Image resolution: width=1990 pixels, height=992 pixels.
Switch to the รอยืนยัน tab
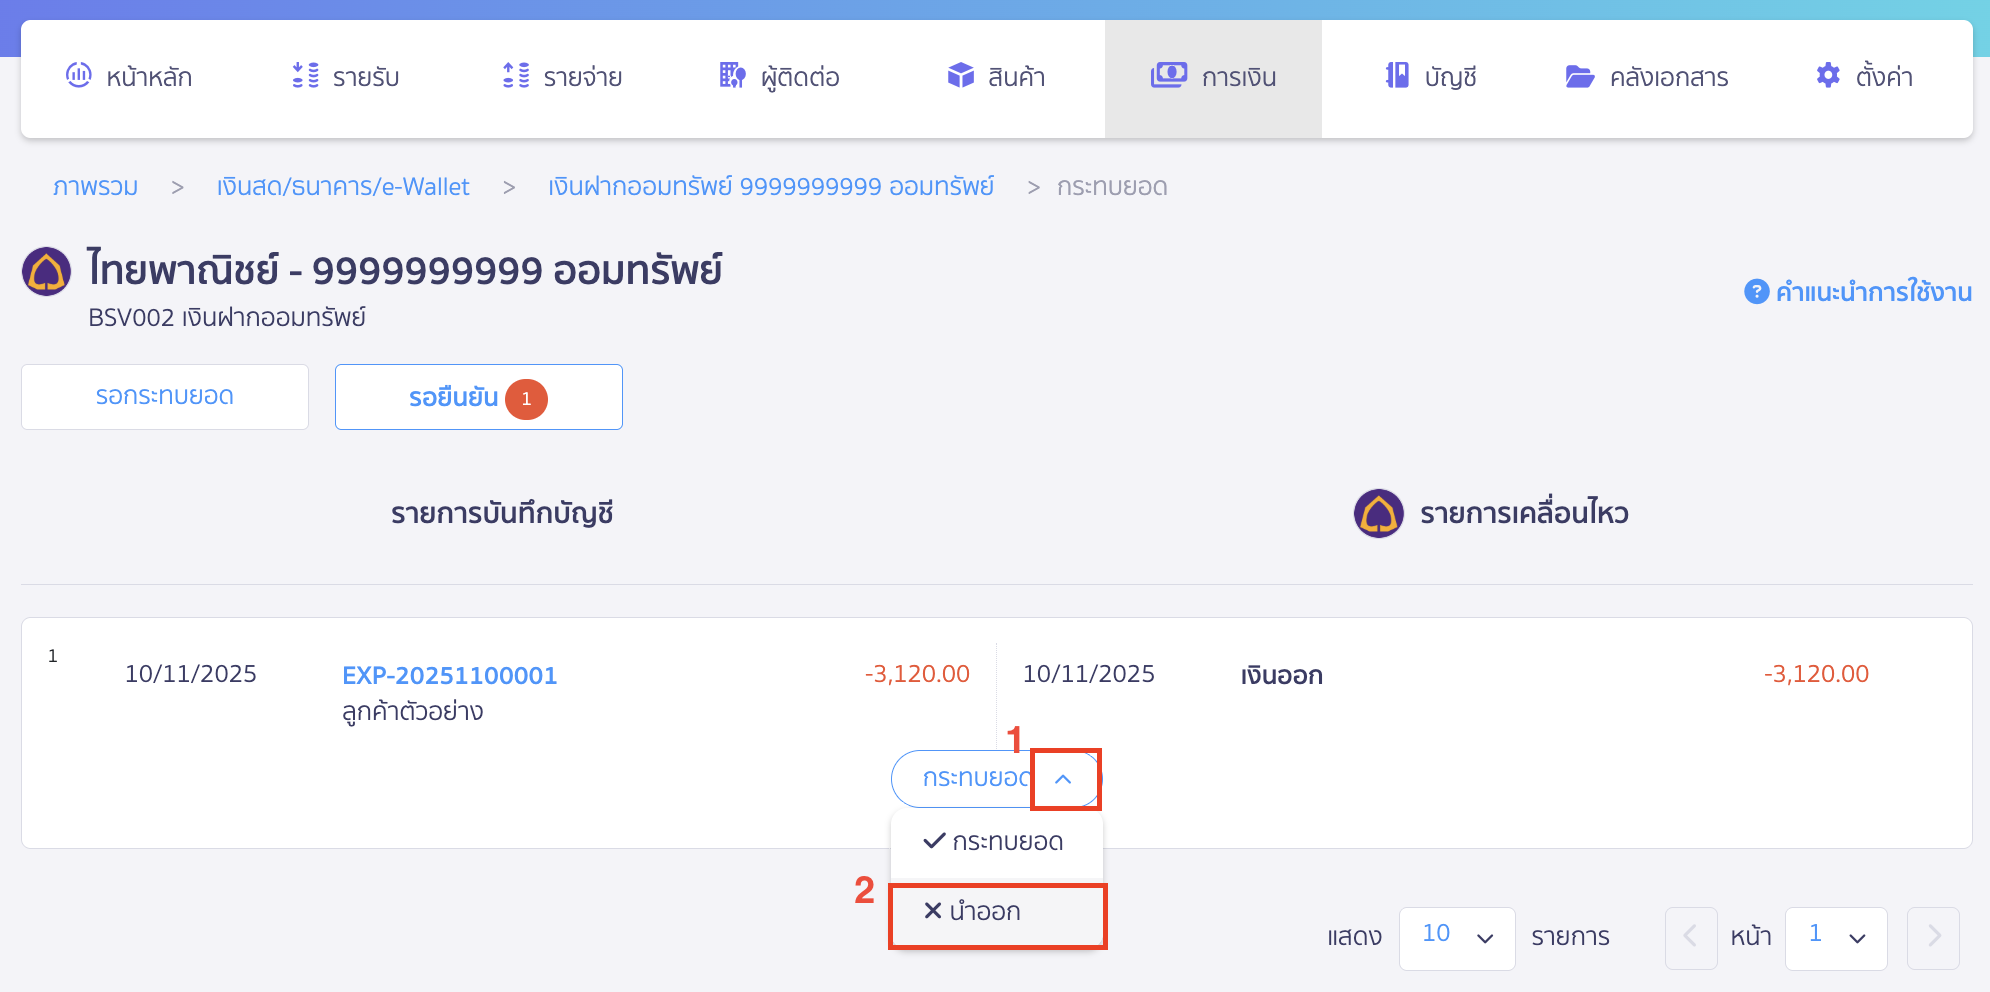(478, 397)
